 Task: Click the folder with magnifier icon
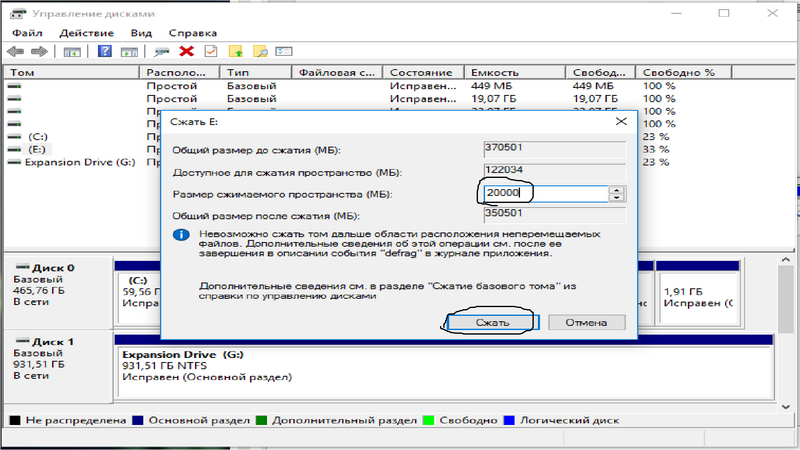click(260, 51)
